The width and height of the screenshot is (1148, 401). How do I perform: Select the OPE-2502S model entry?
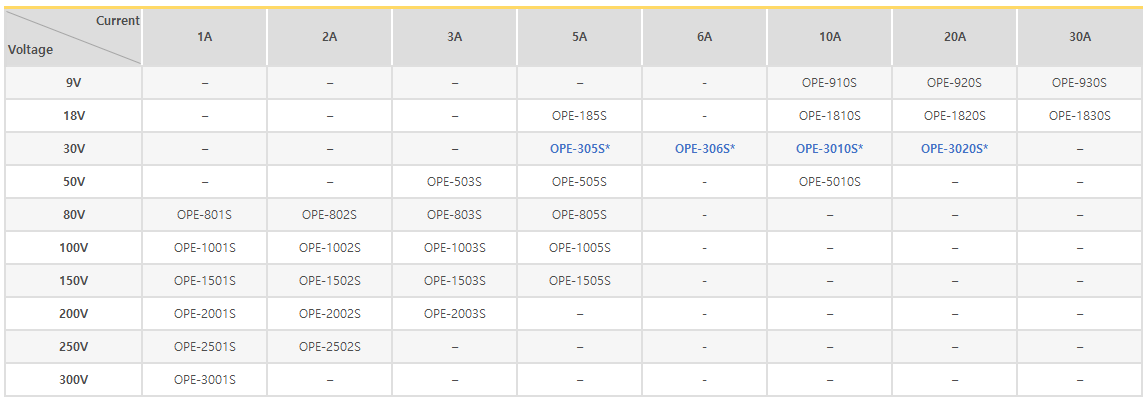(330, 347)
